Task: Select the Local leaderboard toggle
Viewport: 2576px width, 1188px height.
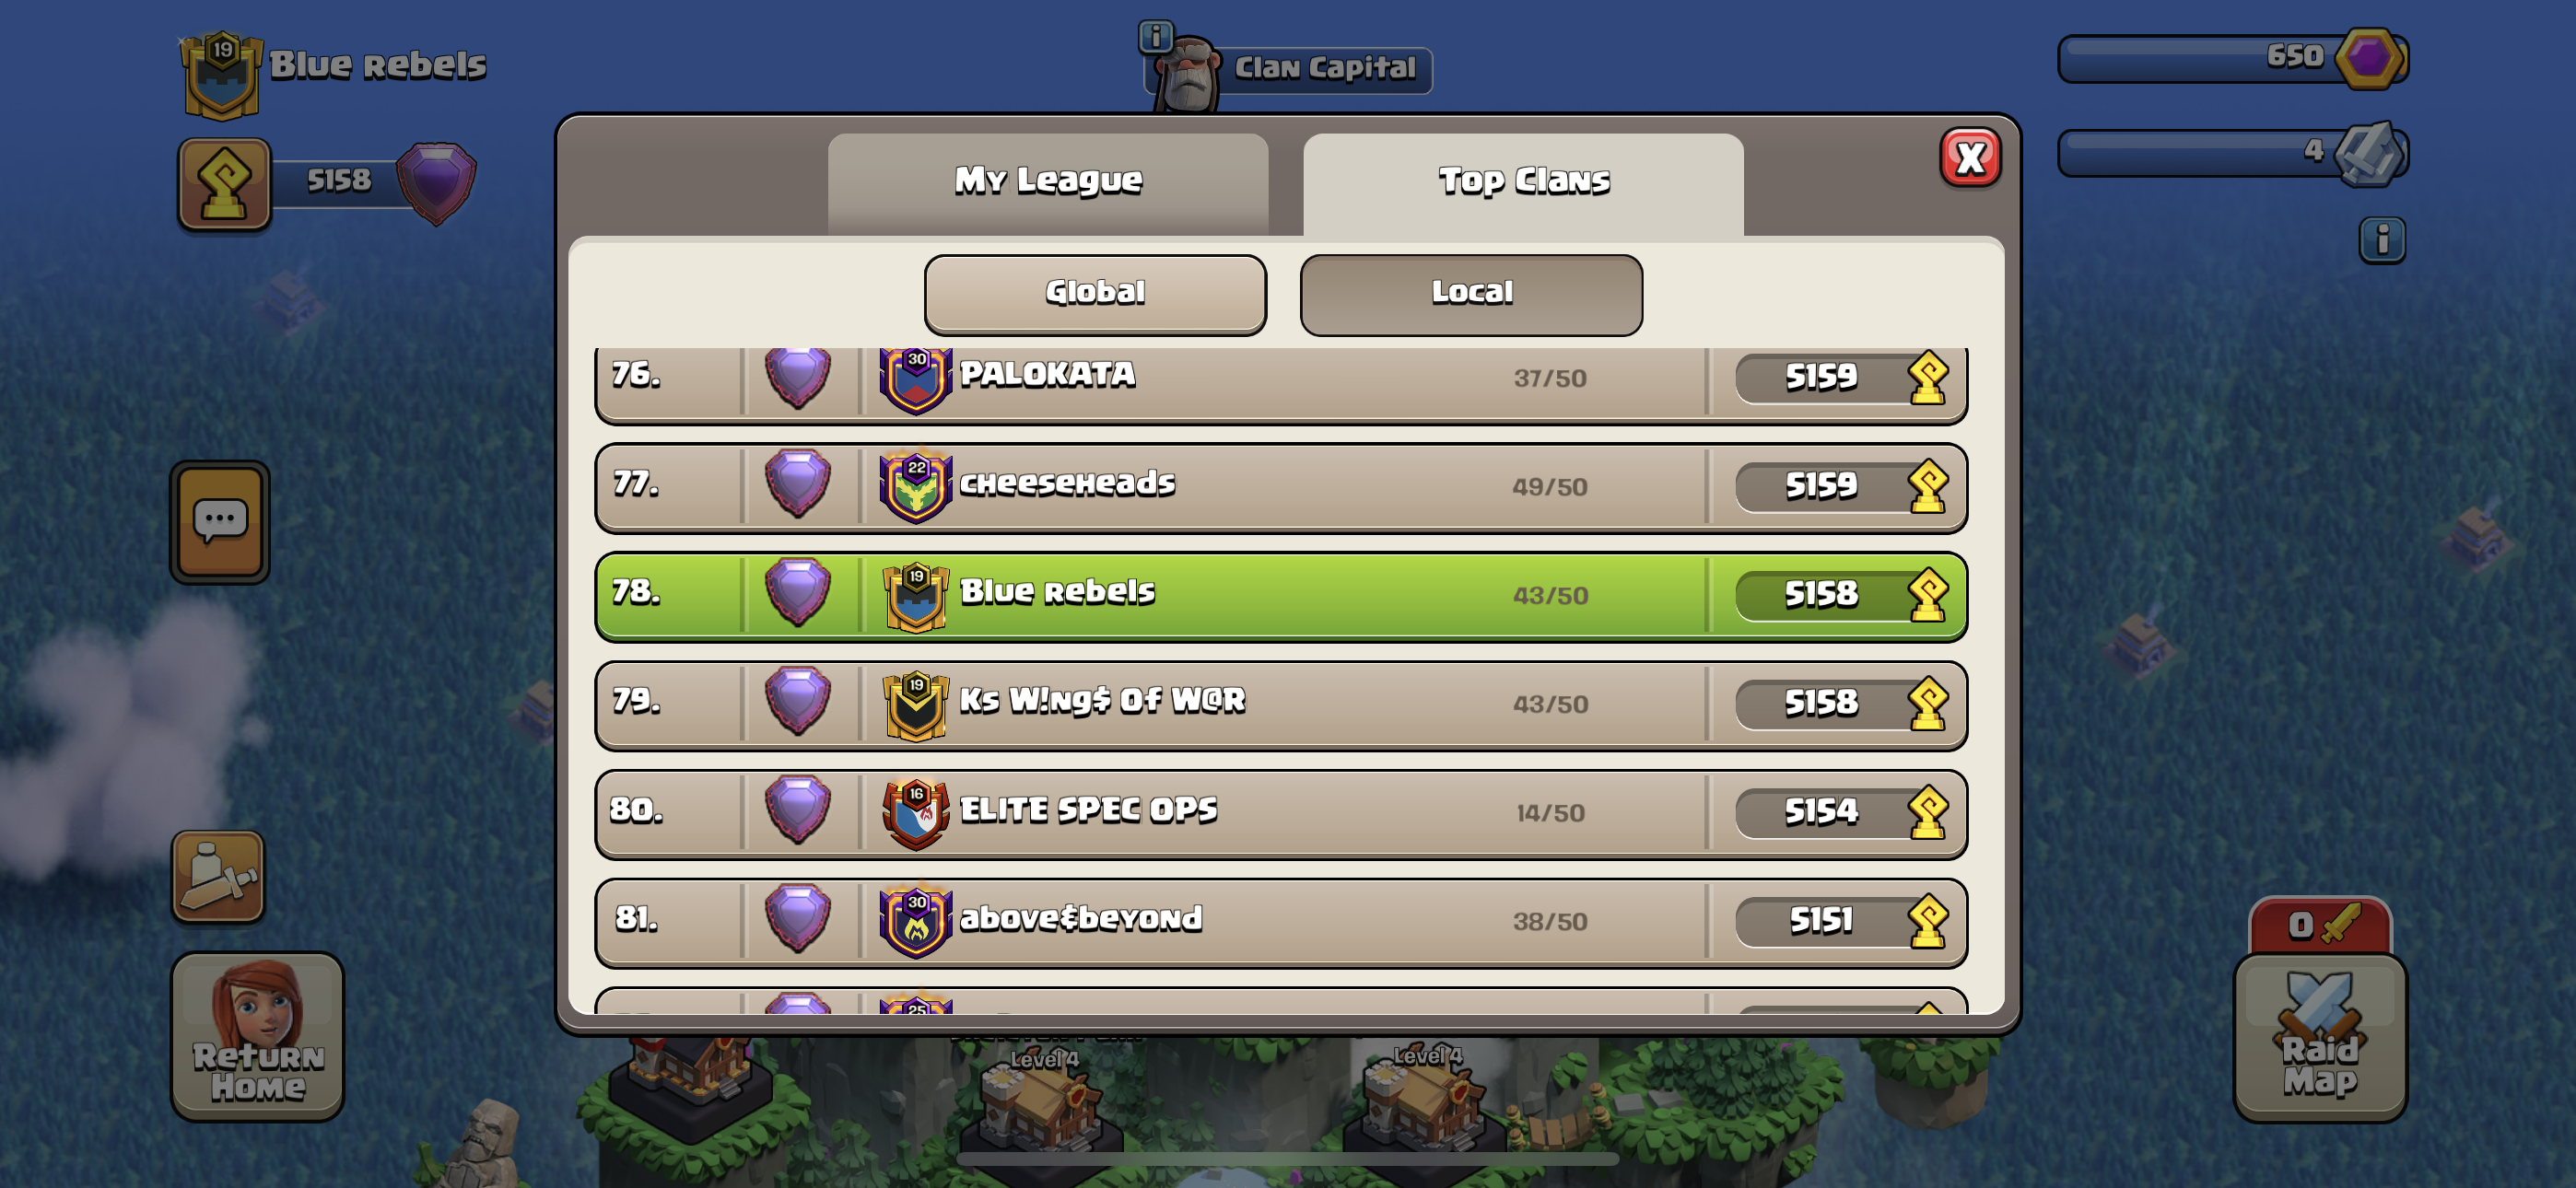Action: click(1471, 294)
